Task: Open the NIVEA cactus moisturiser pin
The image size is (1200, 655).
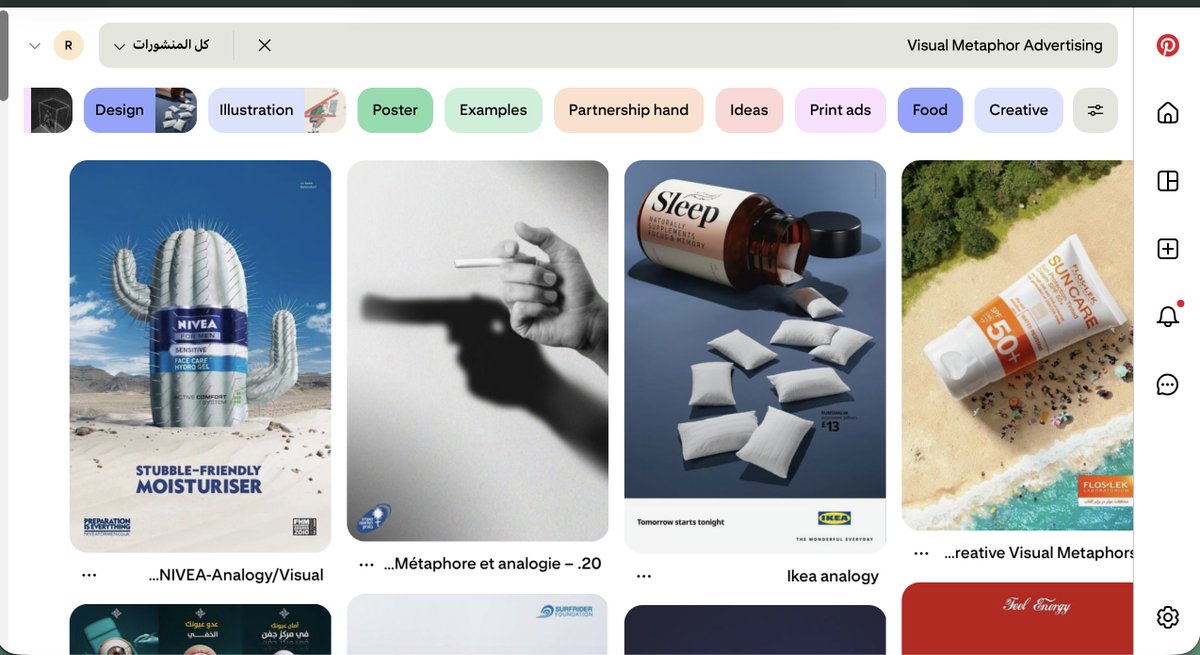Action: 200,356
